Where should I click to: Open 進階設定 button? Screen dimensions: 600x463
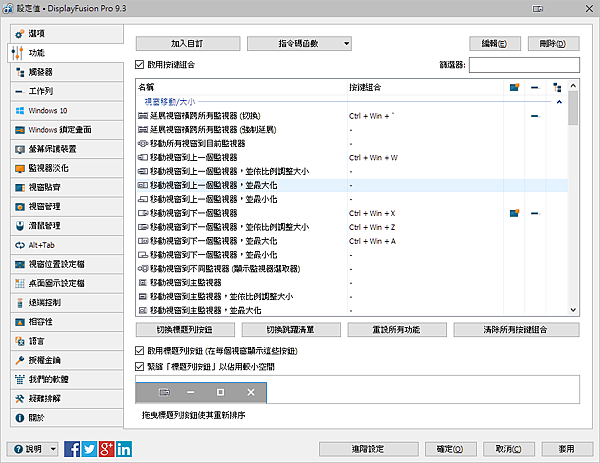(368, 449)
